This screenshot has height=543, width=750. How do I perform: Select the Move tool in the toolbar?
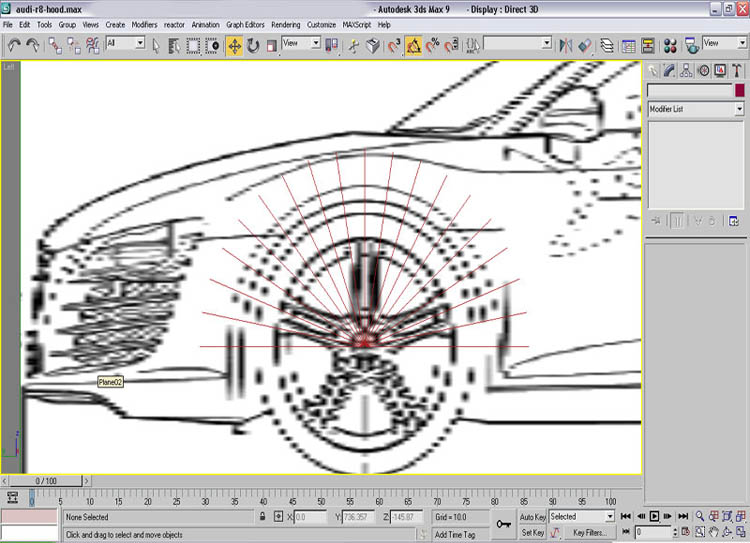[234, 45]
